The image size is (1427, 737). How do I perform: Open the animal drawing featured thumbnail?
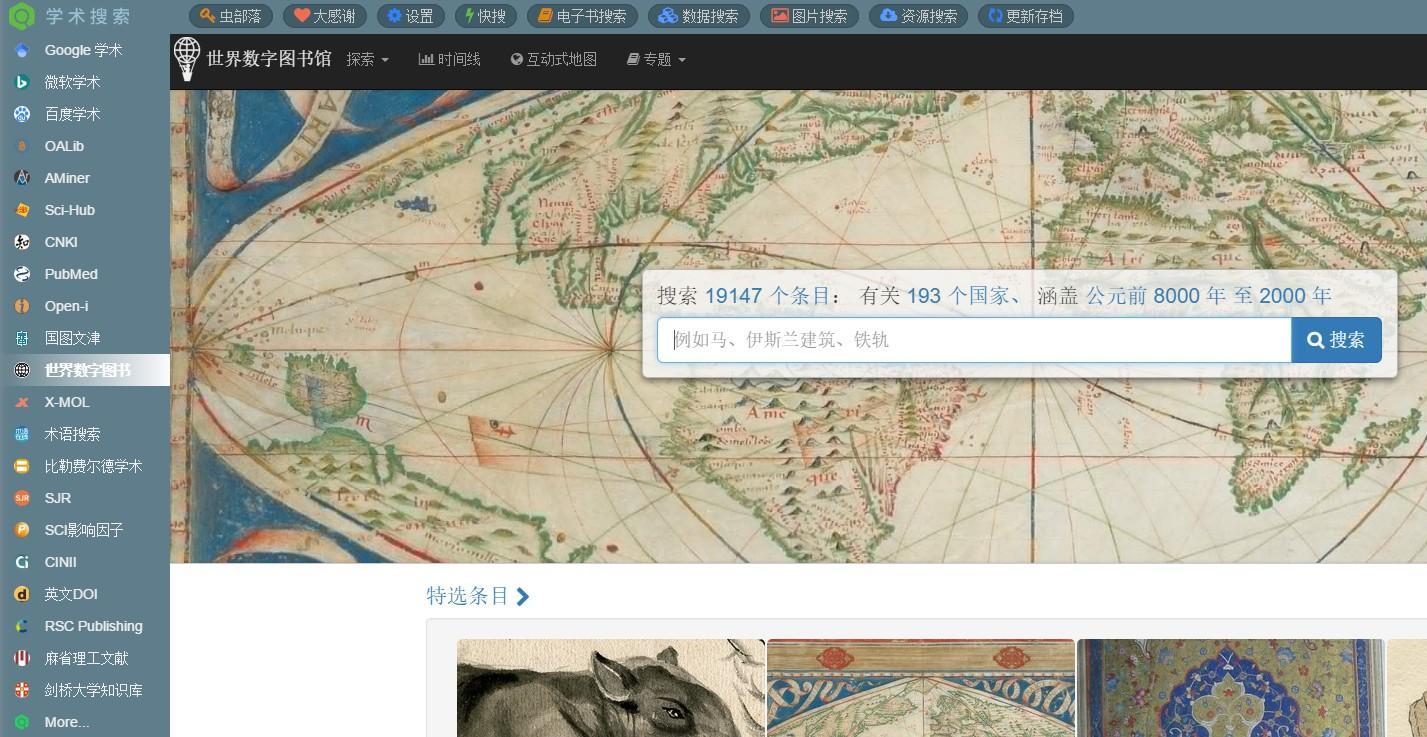click(610, 688)
